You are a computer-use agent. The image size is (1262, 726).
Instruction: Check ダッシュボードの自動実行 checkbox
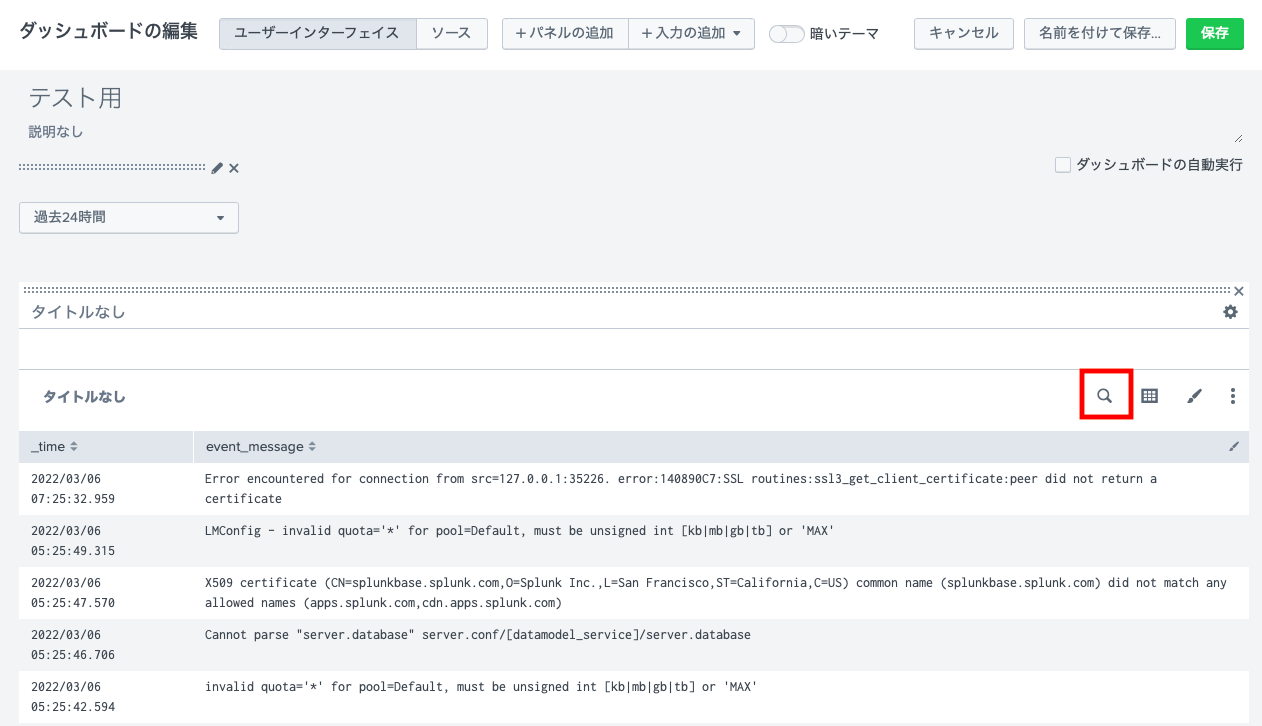pos(1063,164)
